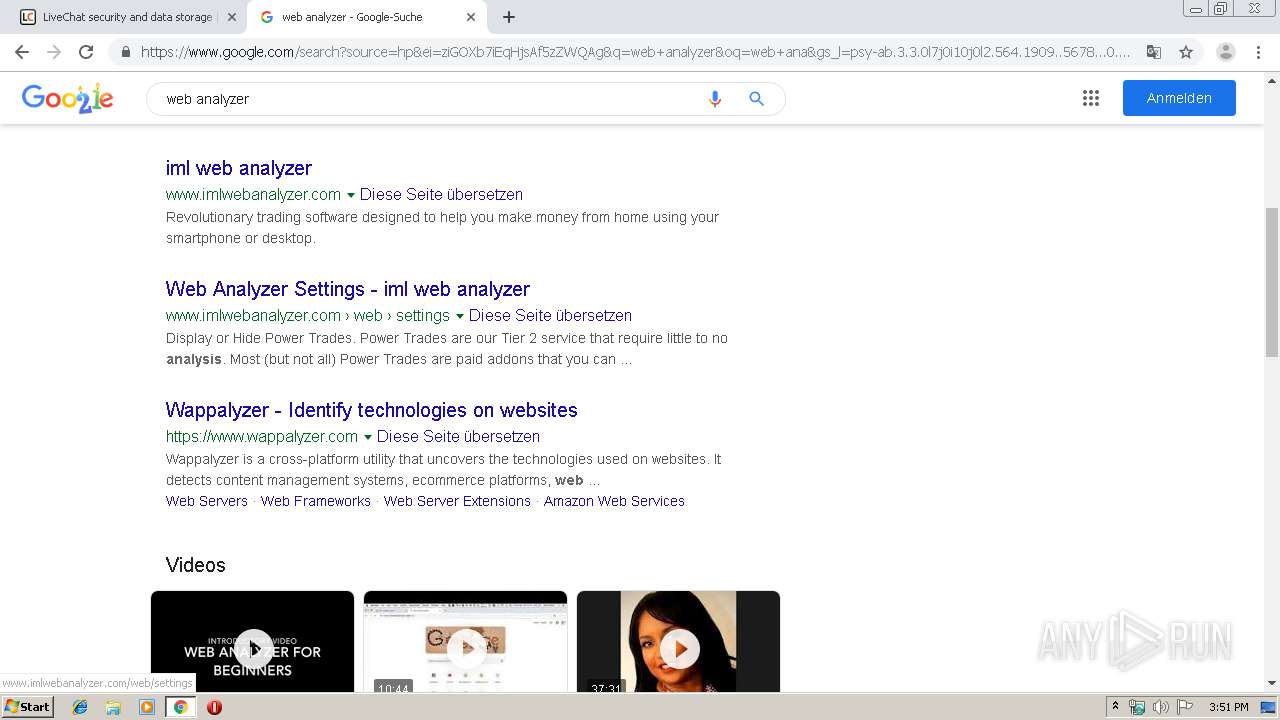The height and width of the screenshot is (720, 1280).
Task: Open the Google apps grid
Action: [1091, 98]
